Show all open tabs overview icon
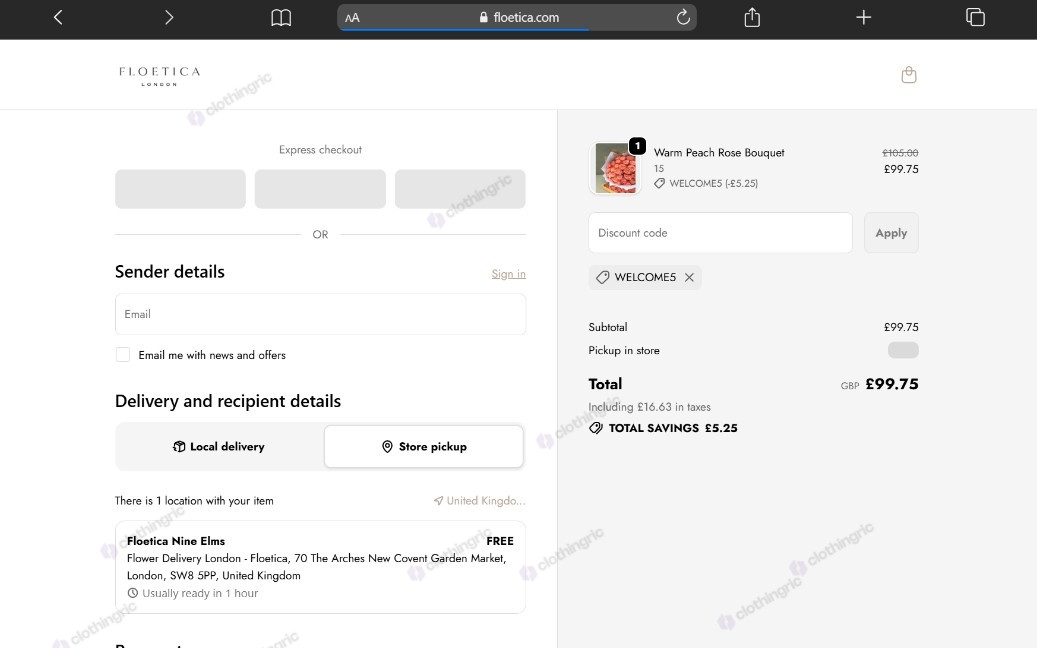The height and width of the screenshot is (648, 1037). 975,17
